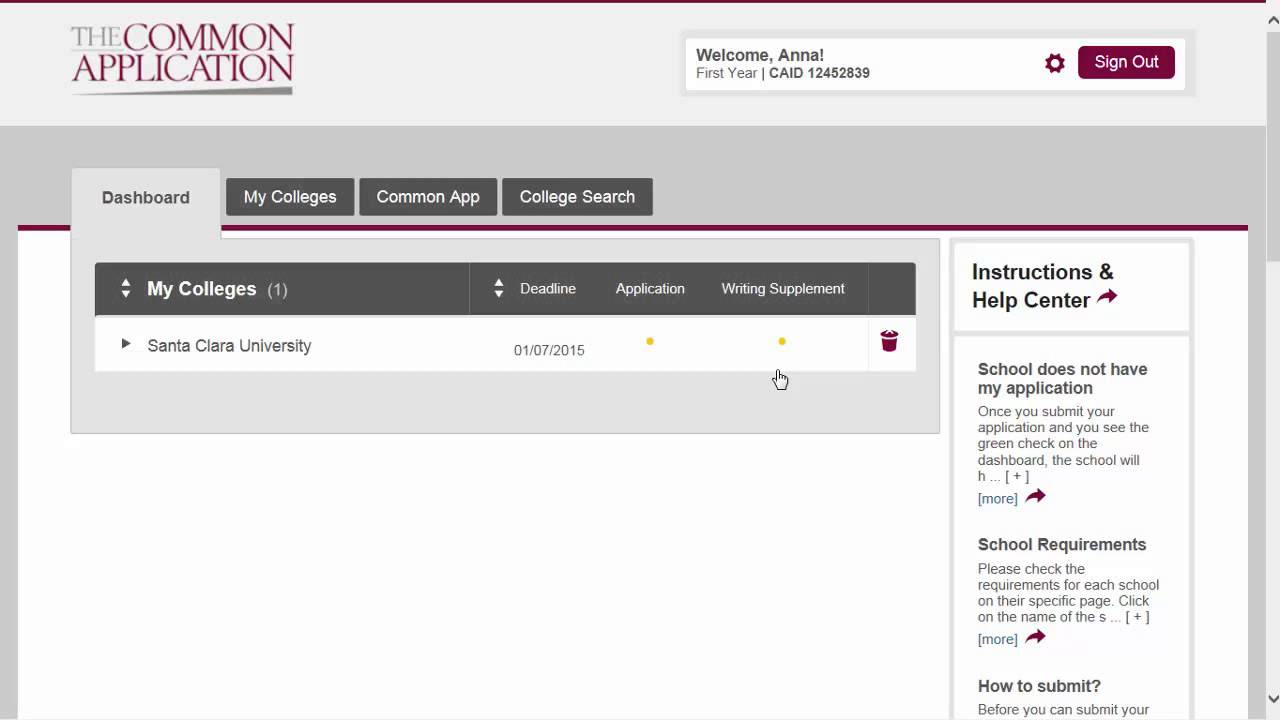Click the 'School Requirements' help heading
This screenshot has width=1280, height=720.
point(1062,545)
